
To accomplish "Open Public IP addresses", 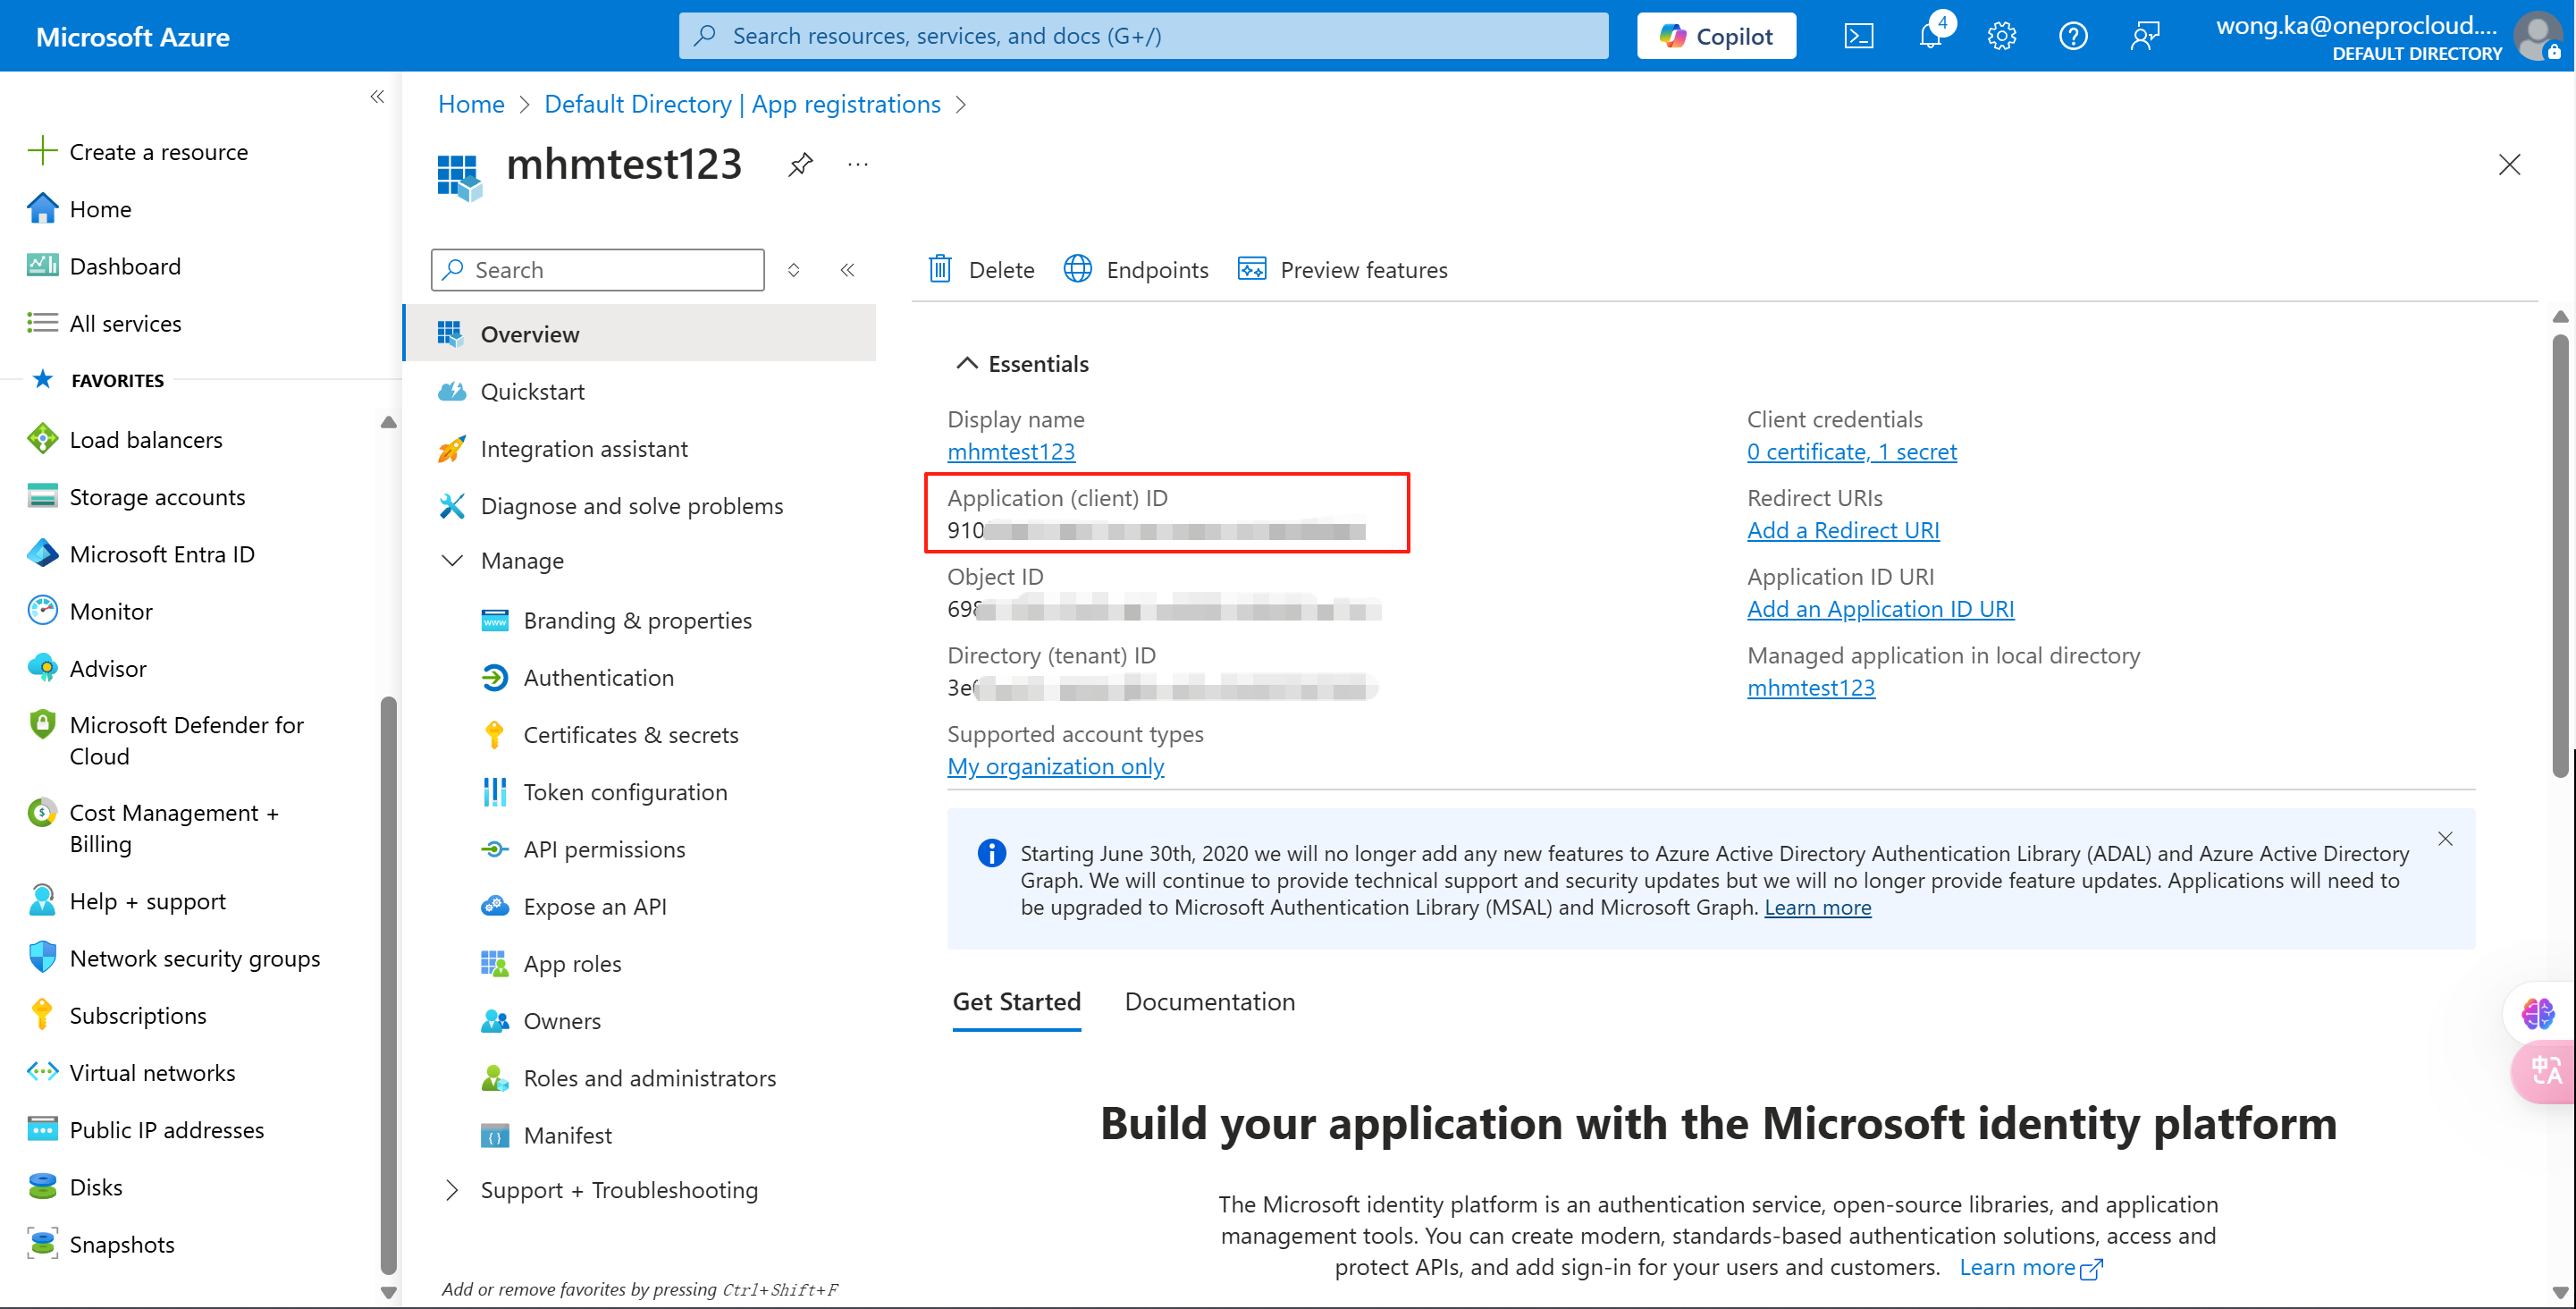I will 146,1130.
